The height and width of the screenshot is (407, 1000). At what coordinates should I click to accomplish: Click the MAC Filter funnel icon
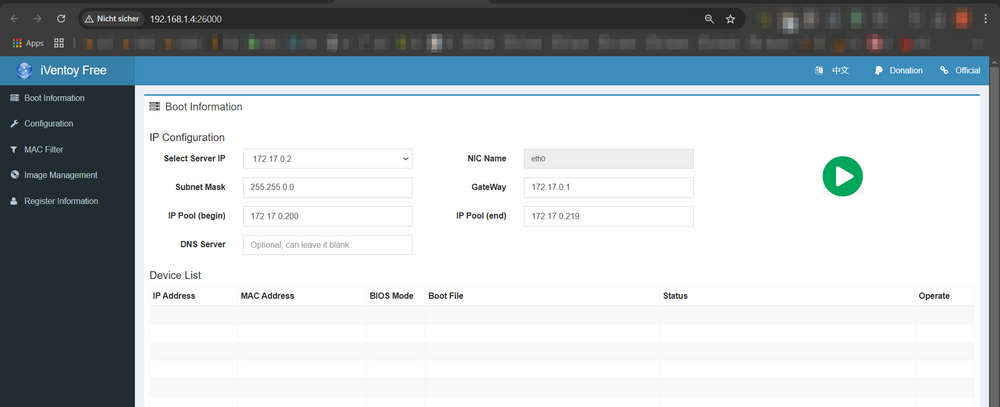14,149
